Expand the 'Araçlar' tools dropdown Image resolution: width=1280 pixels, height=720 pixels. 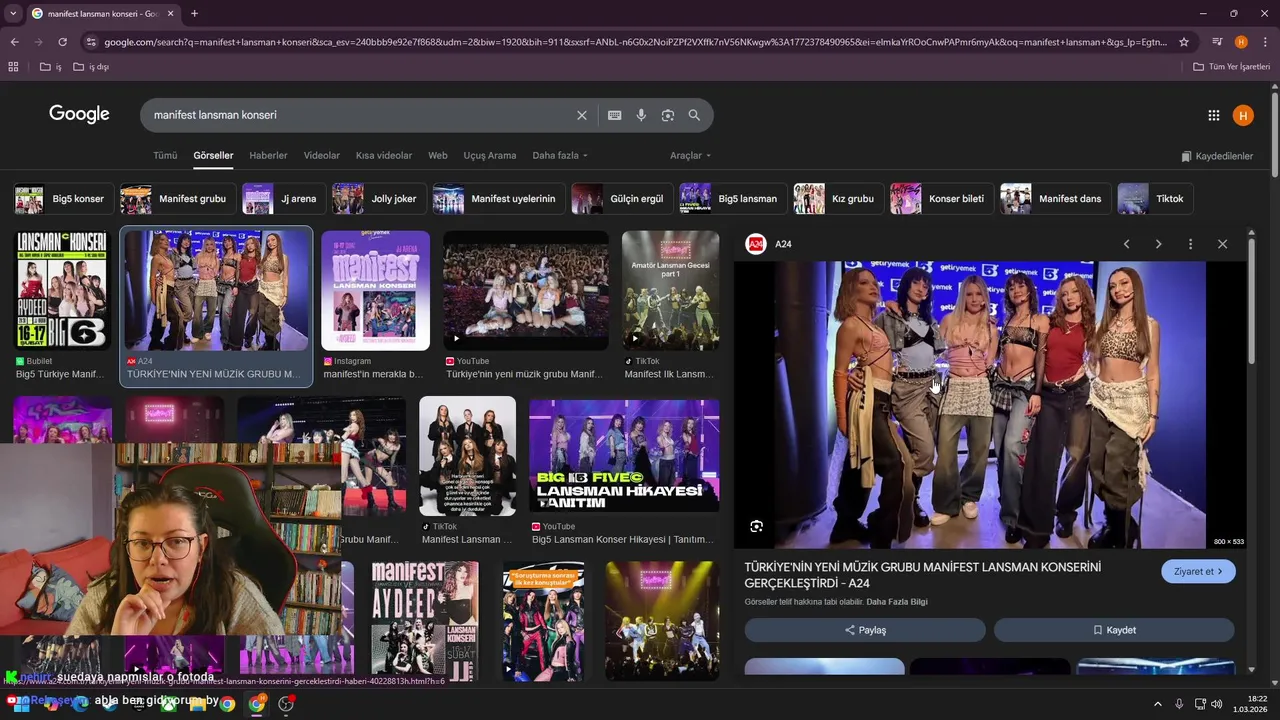point(691,155)
